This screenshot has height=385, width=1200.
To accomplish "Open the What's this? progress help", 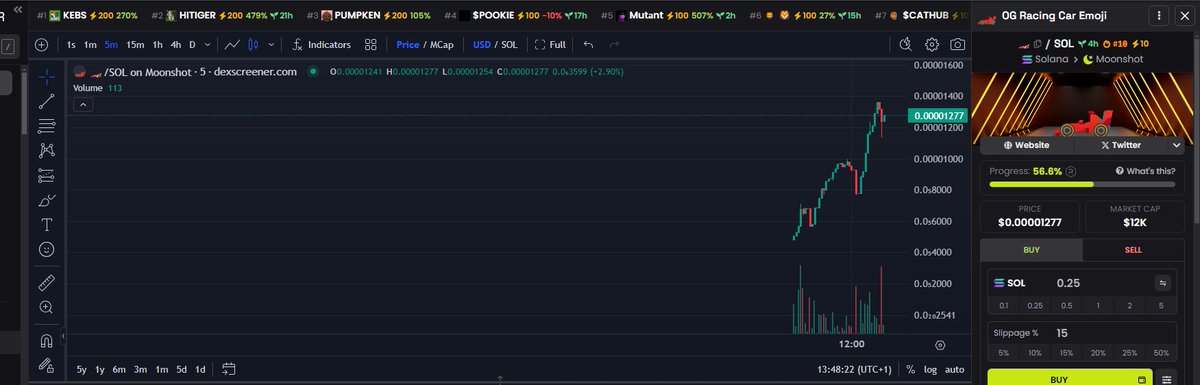I will (x=1146, y=171).
